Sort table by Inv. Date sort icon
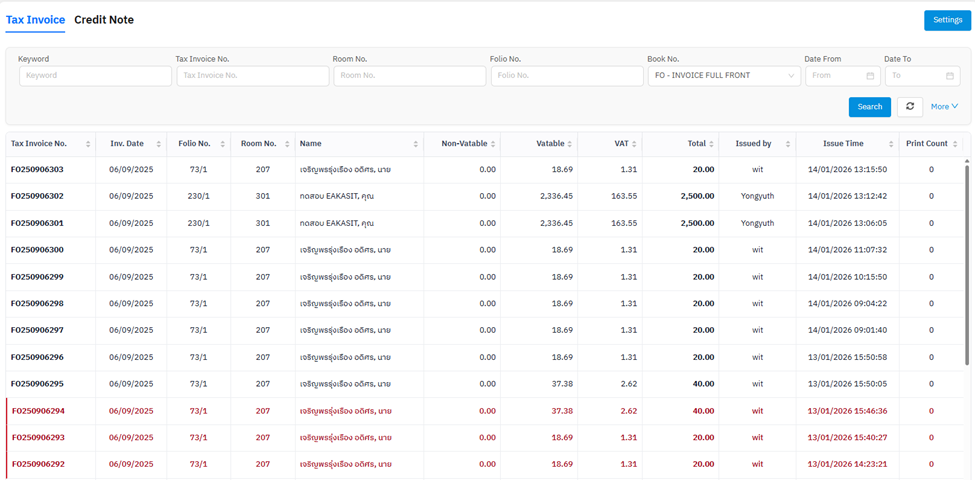Screen dimensions: 975x480 point(159,144)
